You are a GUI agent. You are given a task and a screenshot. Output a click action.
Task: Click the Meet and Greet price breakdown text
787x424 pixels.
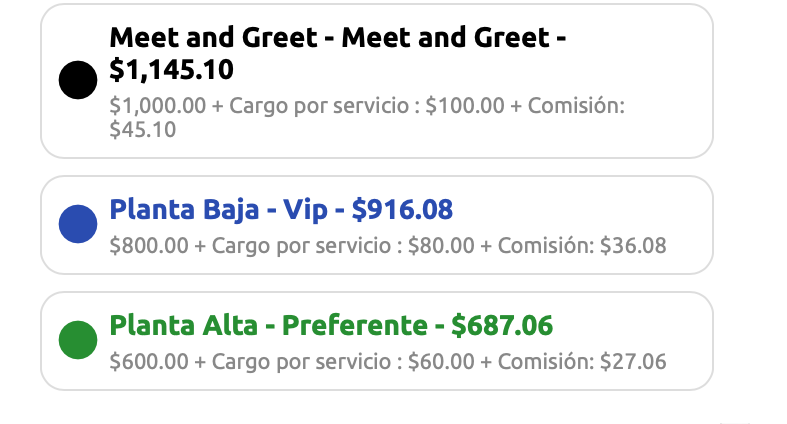click(x=367, y=117)
